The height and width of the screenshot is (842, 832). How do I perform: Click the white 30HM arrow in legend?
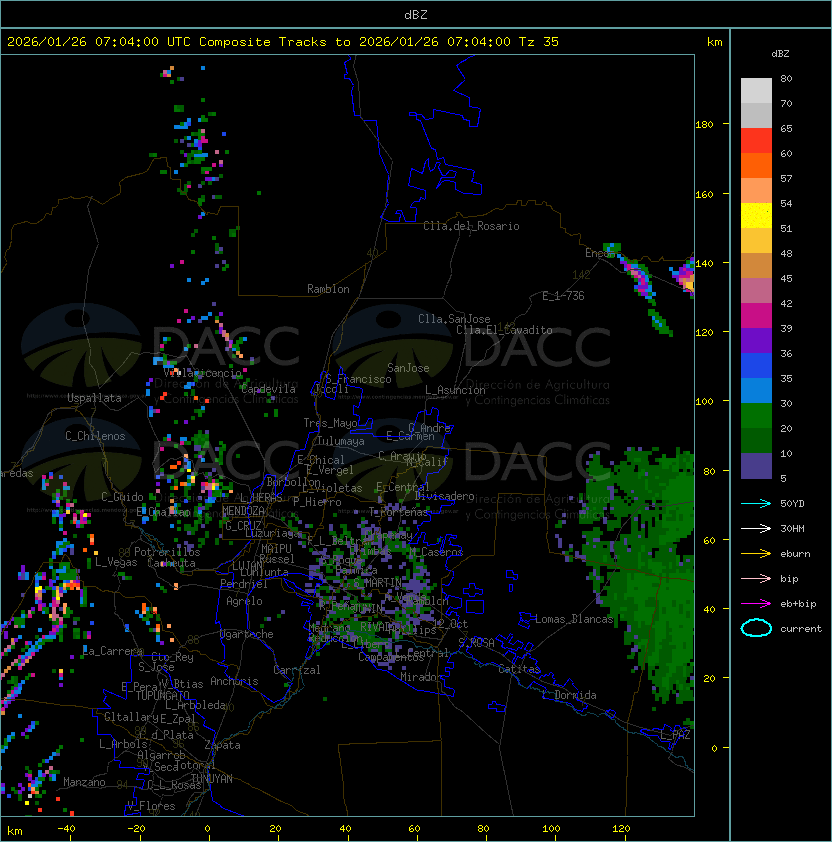(756, 528)
